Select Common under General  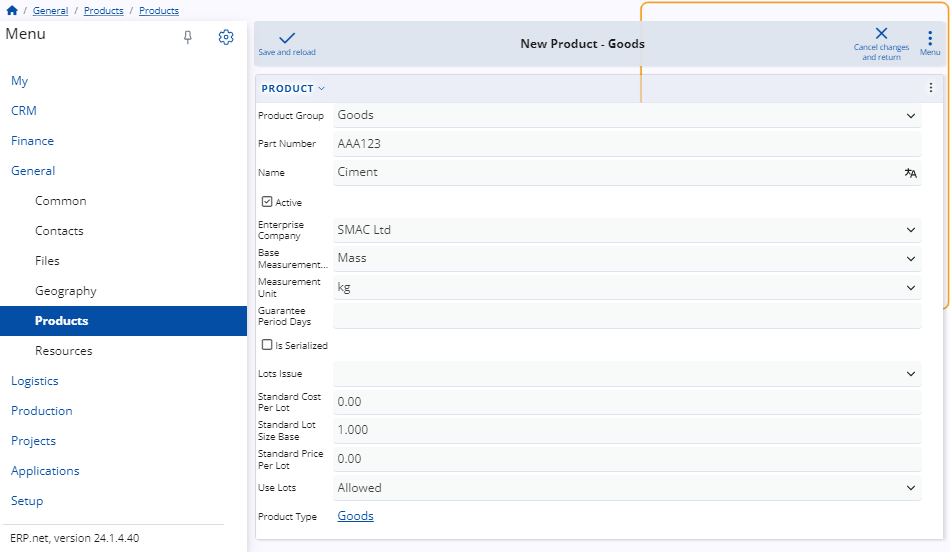61,201
